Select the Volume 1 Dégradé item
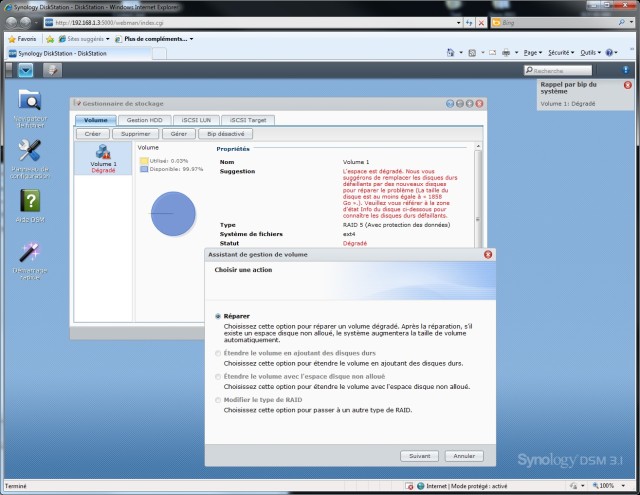This screenshot has width=640, height=495. coord(103,158)
